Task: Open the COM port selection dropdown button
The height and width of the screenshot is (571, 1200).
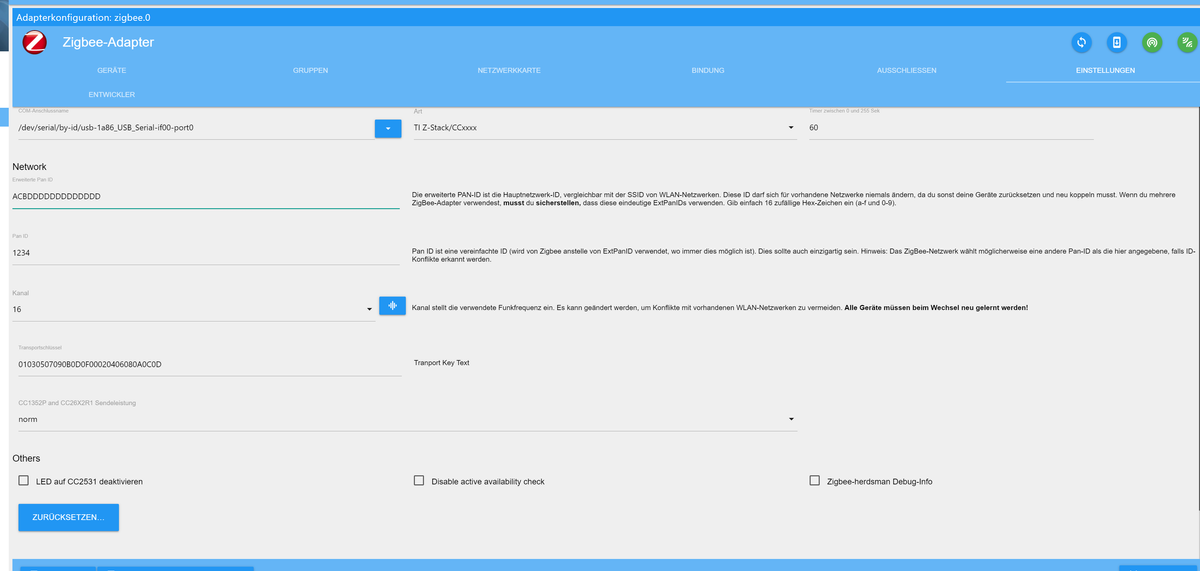Action: (x=388, y=128)
